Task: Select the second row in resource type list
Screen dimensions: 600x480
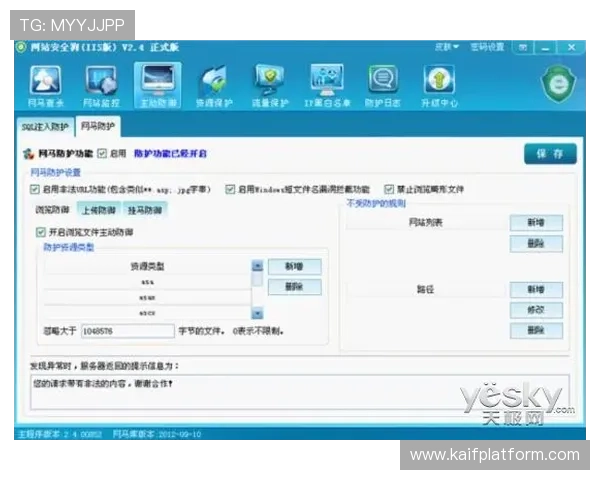Action: click(x=147, y=298)
